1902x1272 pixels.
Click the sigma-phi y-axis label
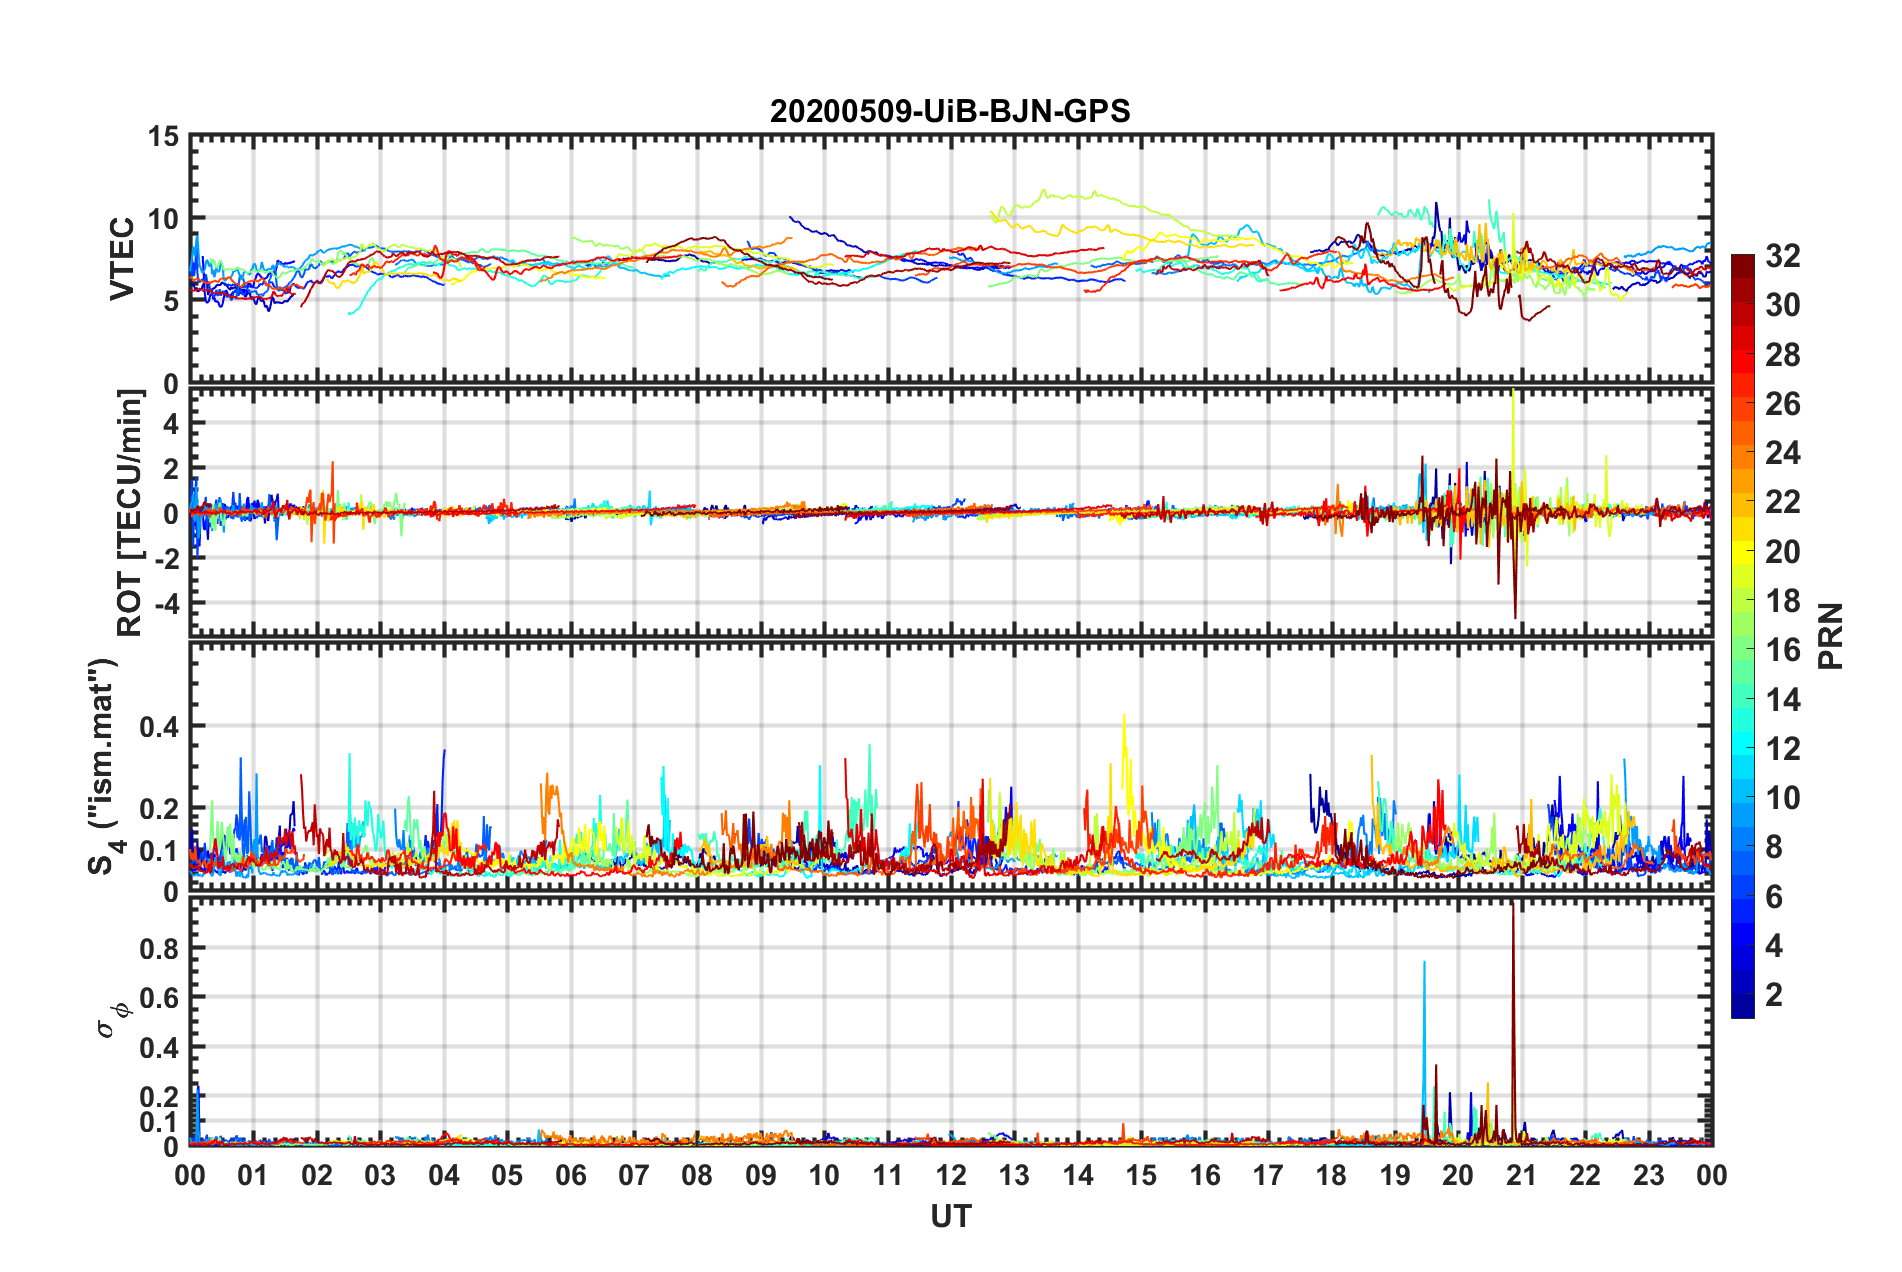pos(112,1019)
